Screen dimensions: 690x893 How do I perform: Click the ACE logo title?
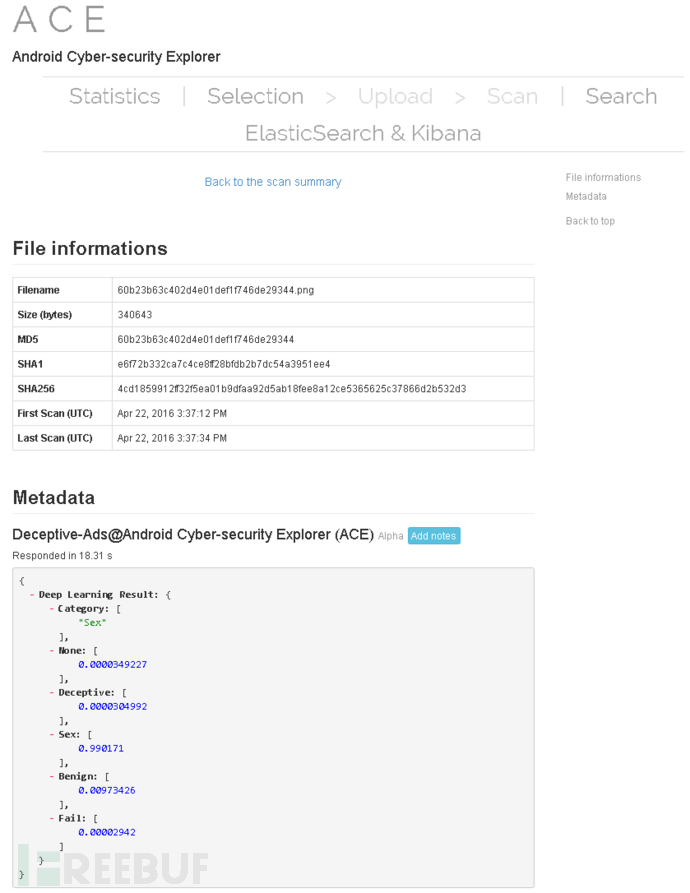(59, 19)
